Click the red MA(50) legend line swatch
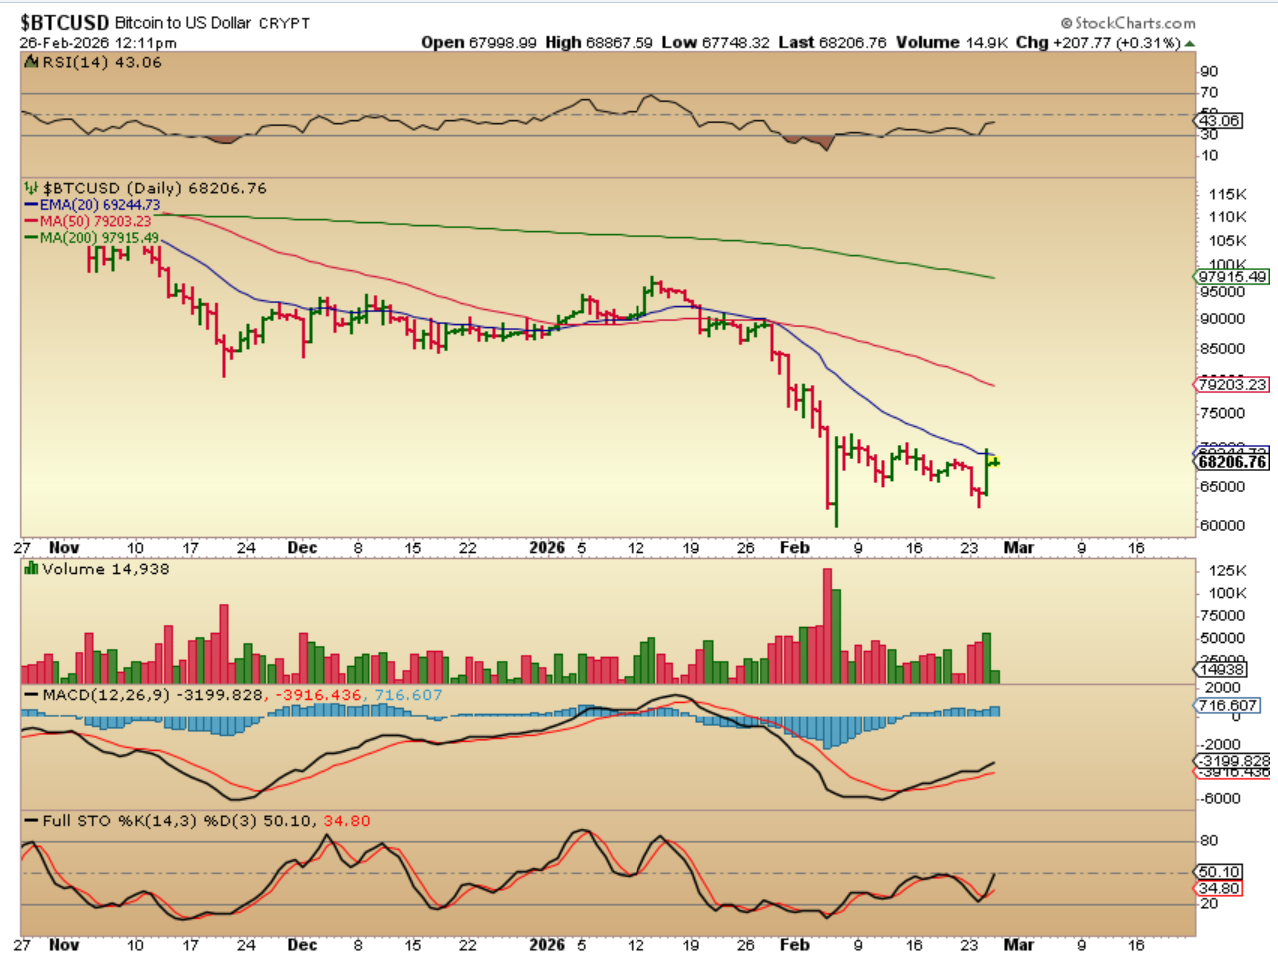Image resolution: width=1278 pixels, height=972 pixels. coord(32,221)
